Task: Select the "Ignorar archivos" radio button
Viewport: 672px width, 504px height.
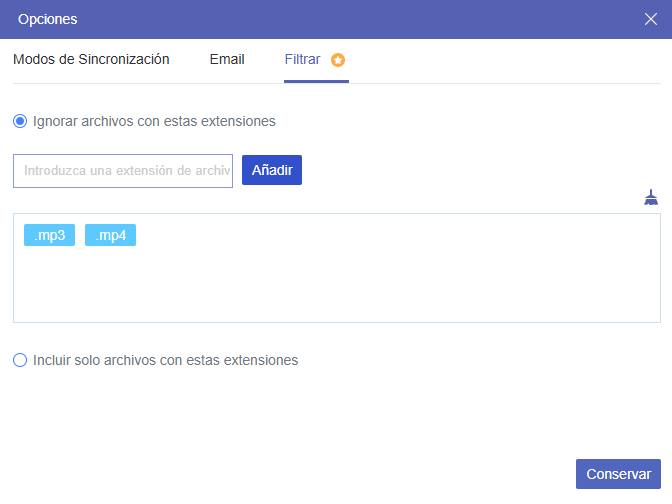Action: click(20, 121)
